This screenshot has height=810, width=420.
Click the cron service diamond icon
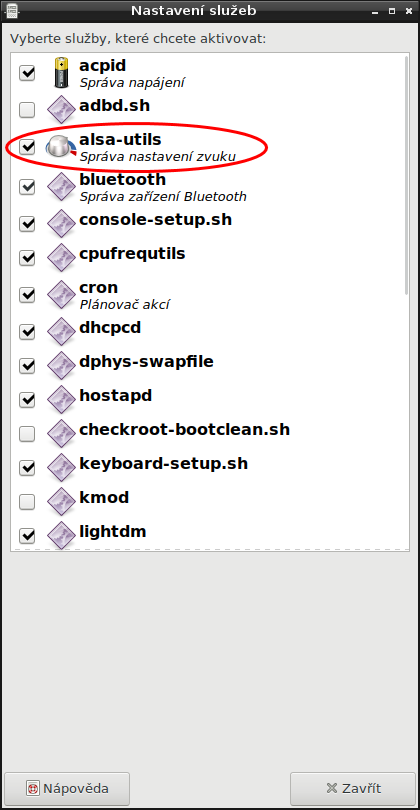pyautogui.click(x=61, y=295)
